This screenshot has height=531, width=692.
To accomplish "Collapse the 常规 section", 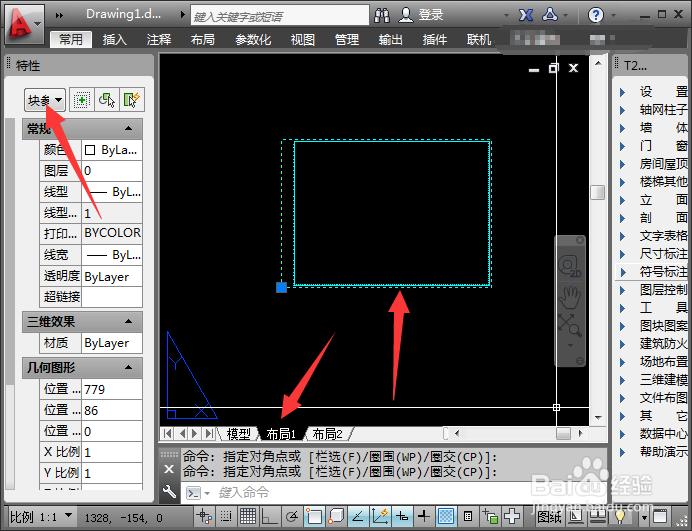I will click(128, 128).
